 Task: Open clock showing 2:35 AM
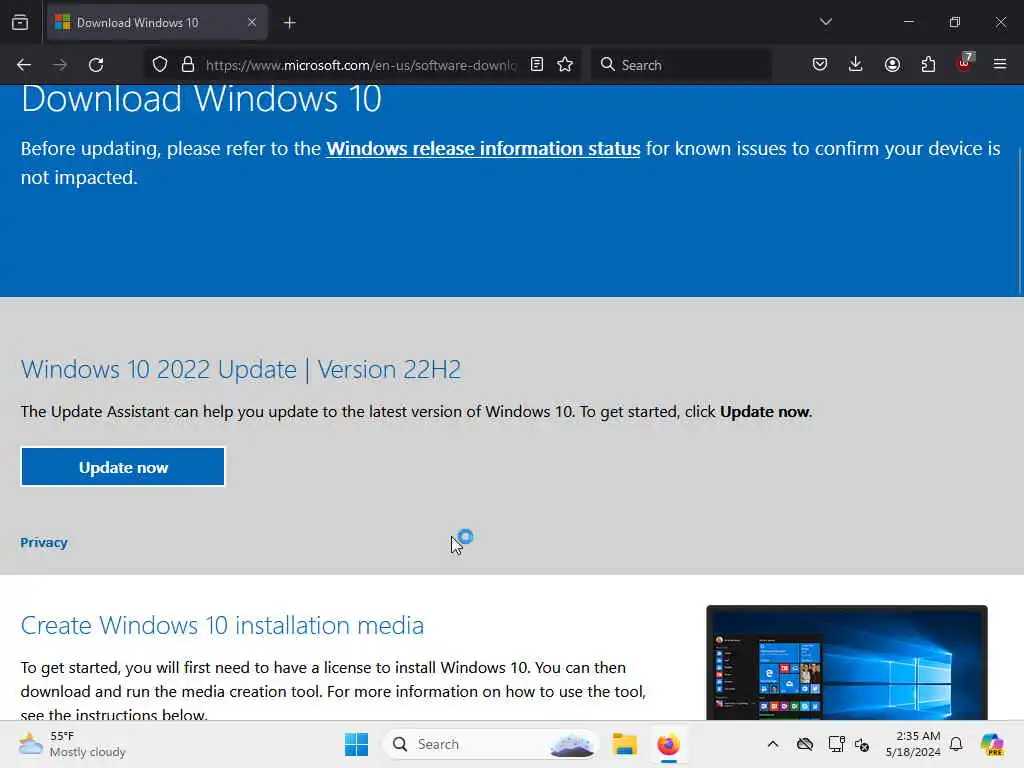913,744
